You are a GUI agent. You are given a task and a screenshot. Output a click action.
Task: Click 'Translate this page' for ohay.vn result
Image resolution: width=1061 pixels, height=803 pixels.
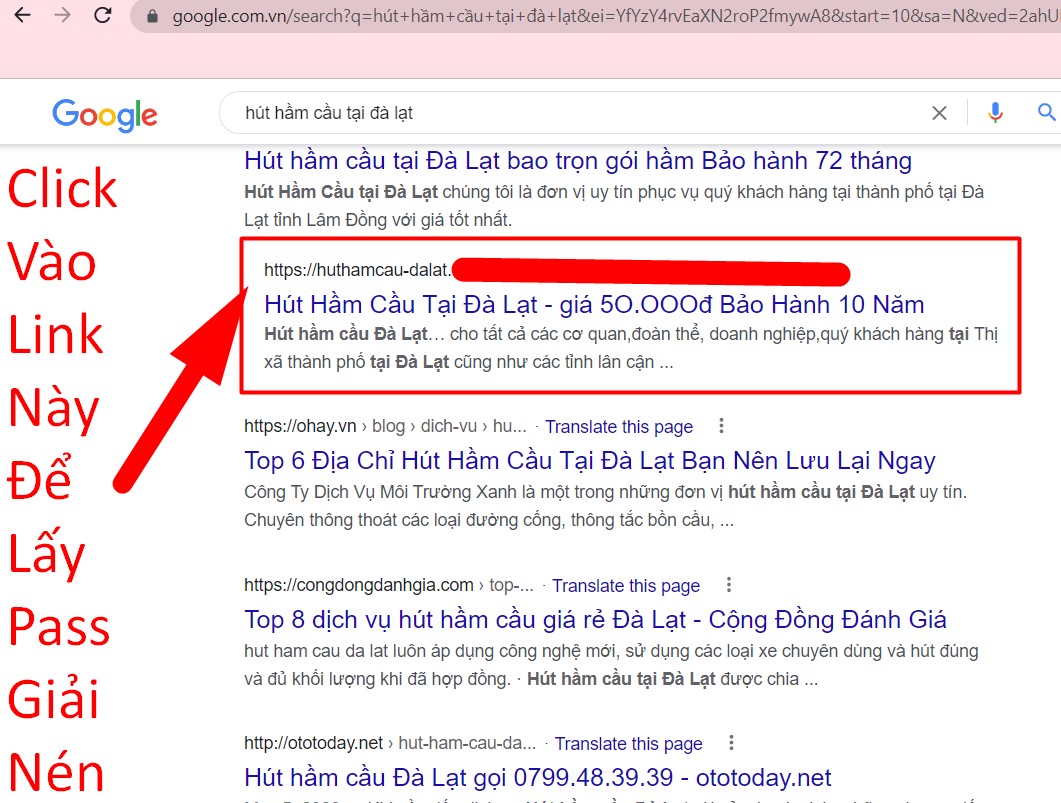[619, 427]
